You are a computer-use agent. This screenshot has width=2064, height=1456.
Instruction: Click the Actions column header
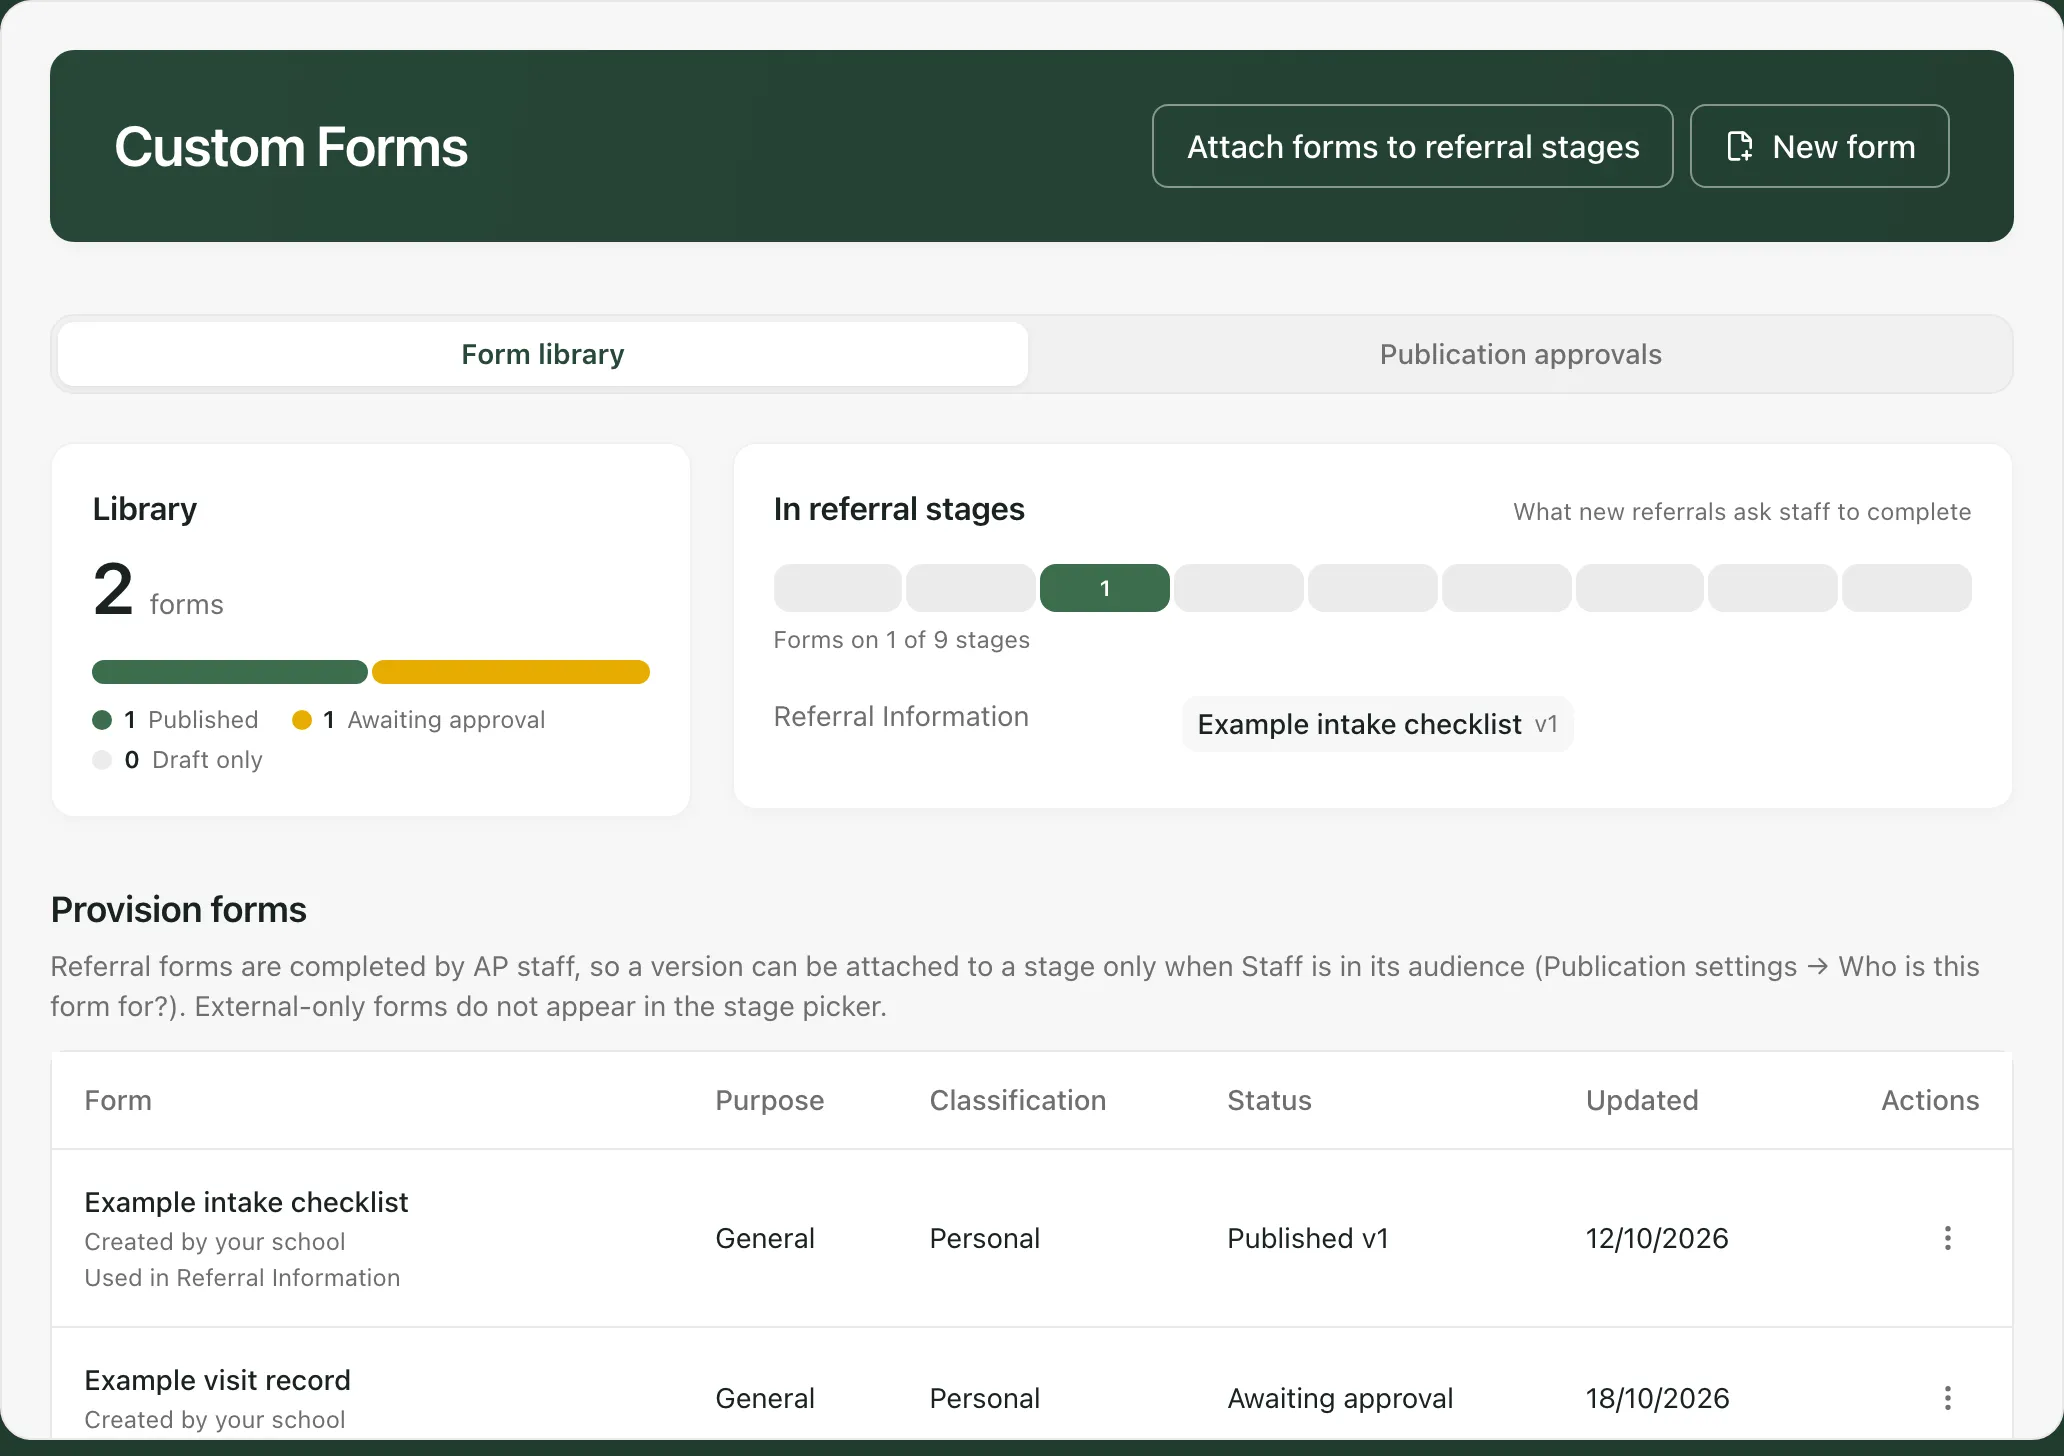click(x=1930, y=1100)
